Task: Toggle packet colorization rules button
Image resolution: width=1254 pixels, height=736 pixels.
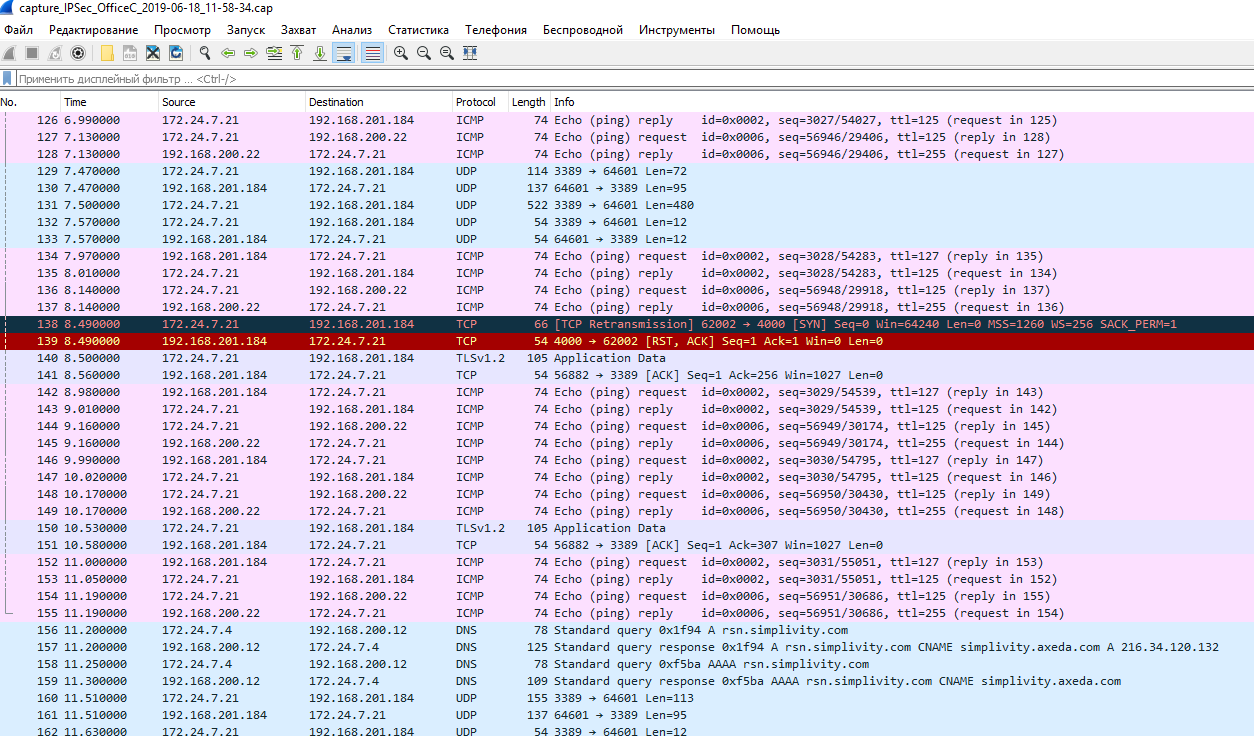Action: [x=371, y=53]
